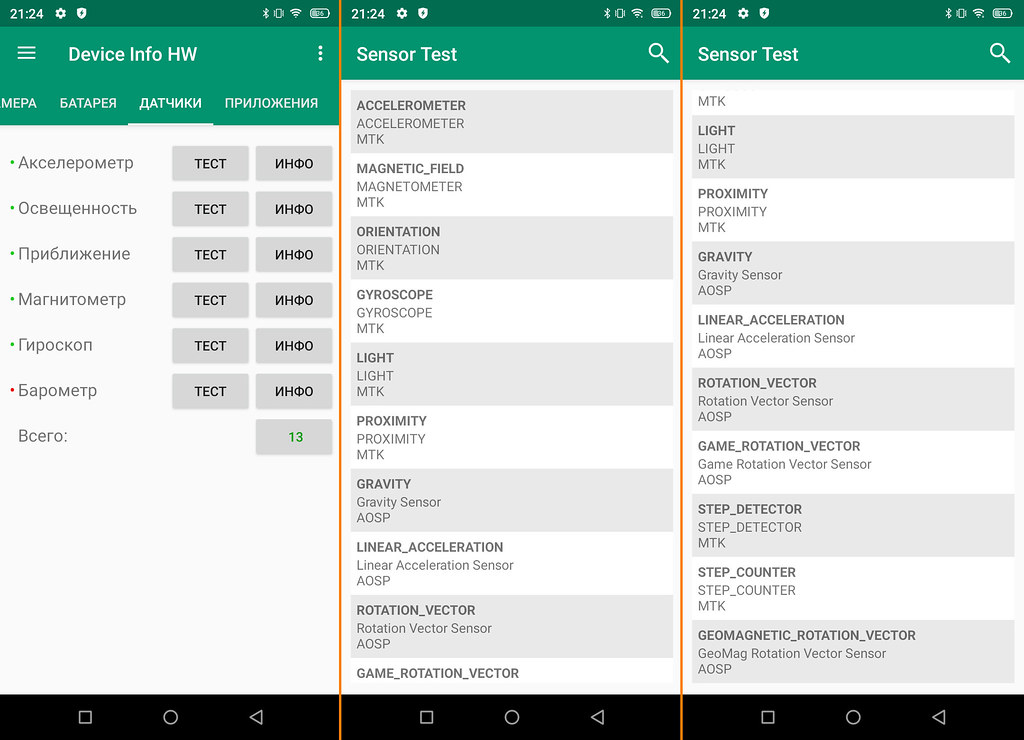Open the three-dot overflow menu

[320, 54]
